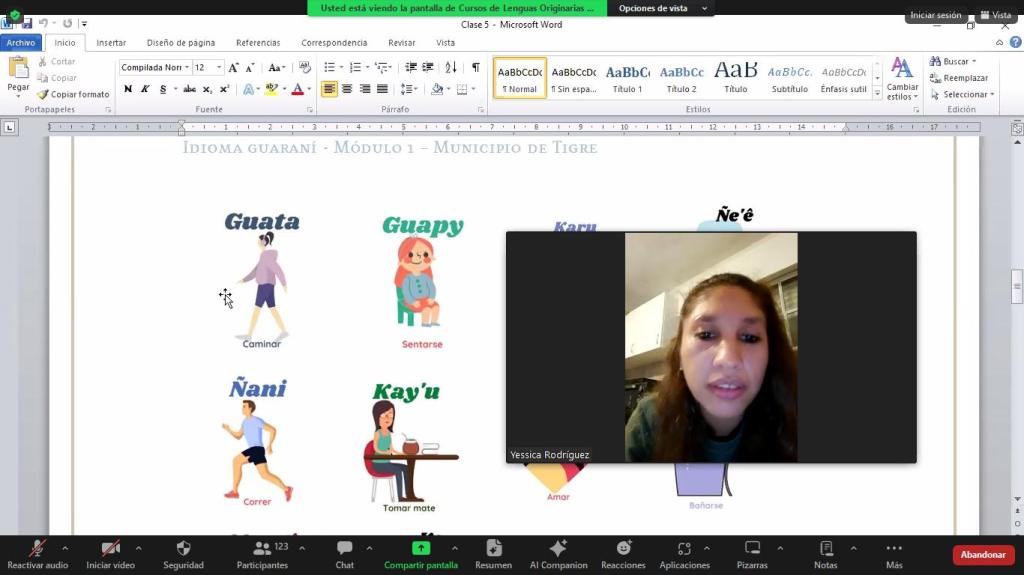This screenshot has height=575, width=1024.
Task: Open the Reacciones emoji icon
Action: click(623, 549)
